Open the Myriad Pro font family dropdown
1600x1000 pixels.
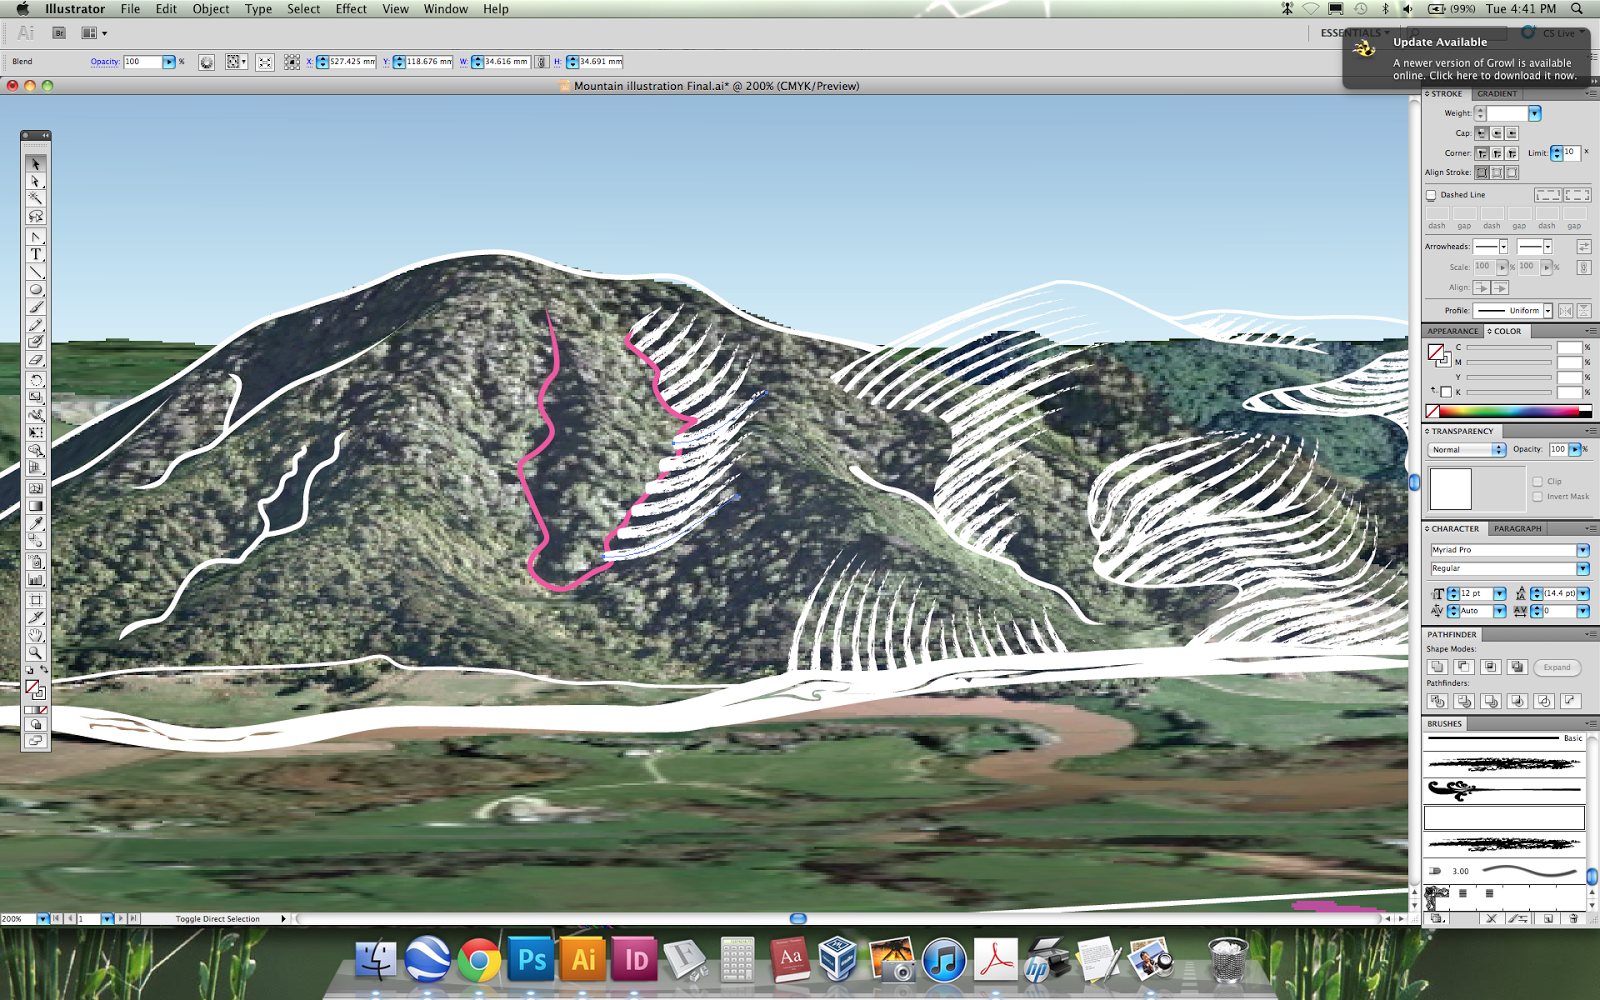pos(1583,550)
